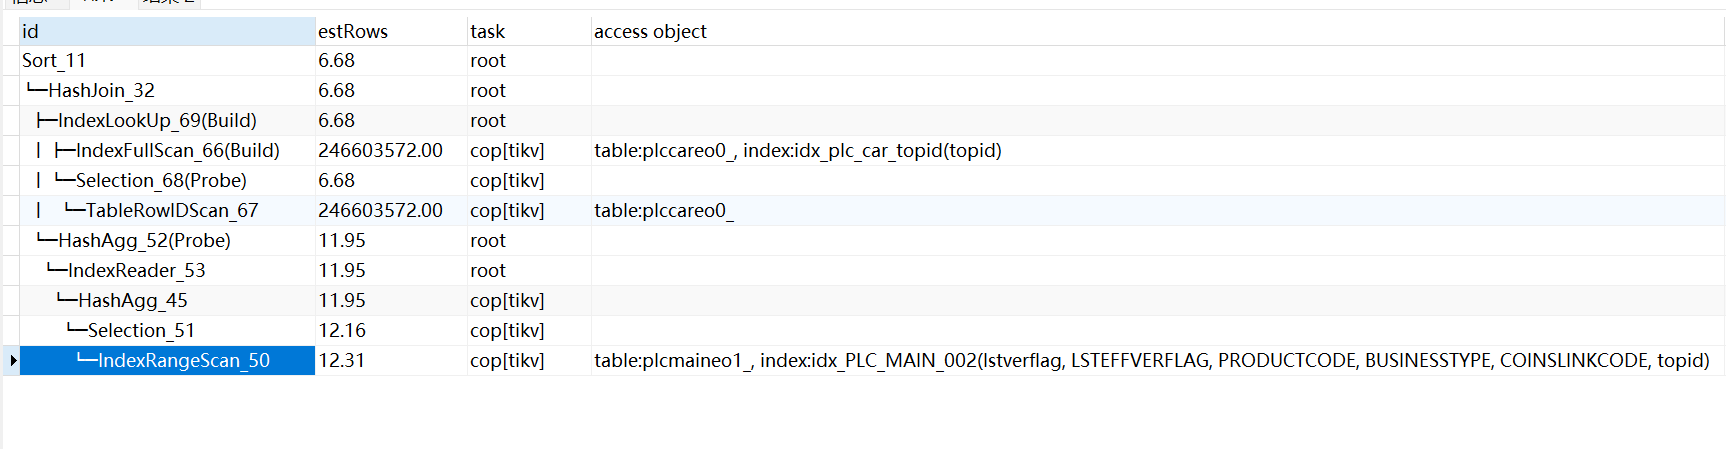Click the highlighted IndexRangeScan_50 cell

tap(183, 361)
